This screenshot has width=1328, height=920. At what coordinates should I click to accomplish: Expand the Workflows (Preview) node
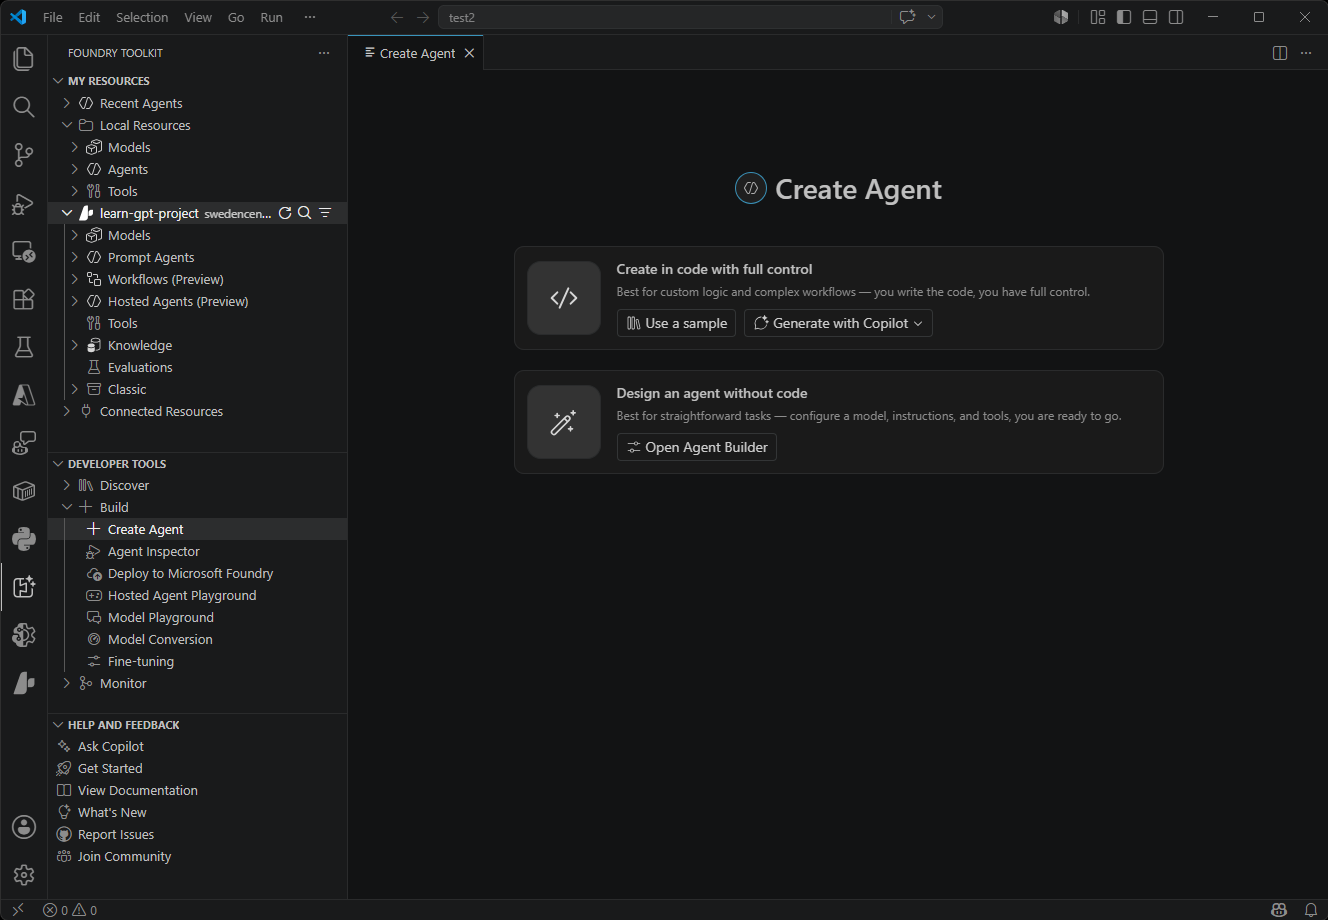coord(75,279)
